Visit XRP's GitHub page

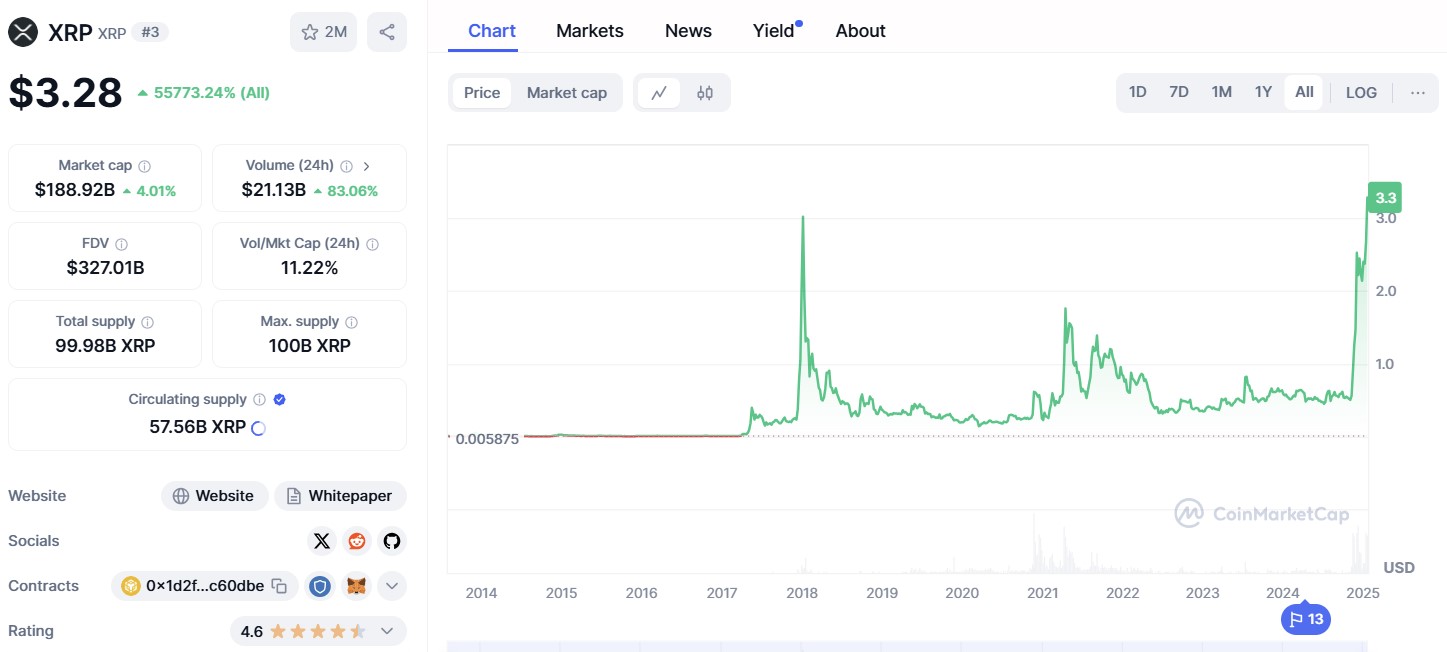(x=391, y=540)
